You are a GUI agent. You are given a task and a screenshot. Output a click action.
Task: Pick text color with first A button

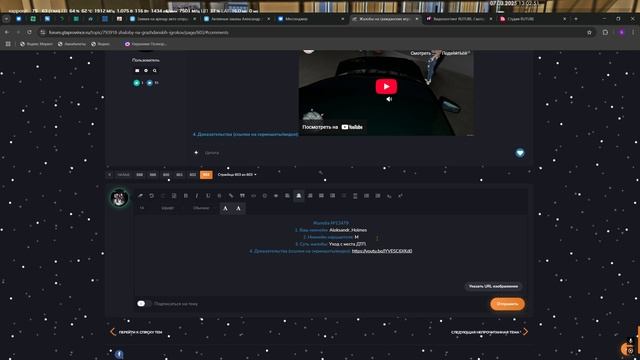225,209
